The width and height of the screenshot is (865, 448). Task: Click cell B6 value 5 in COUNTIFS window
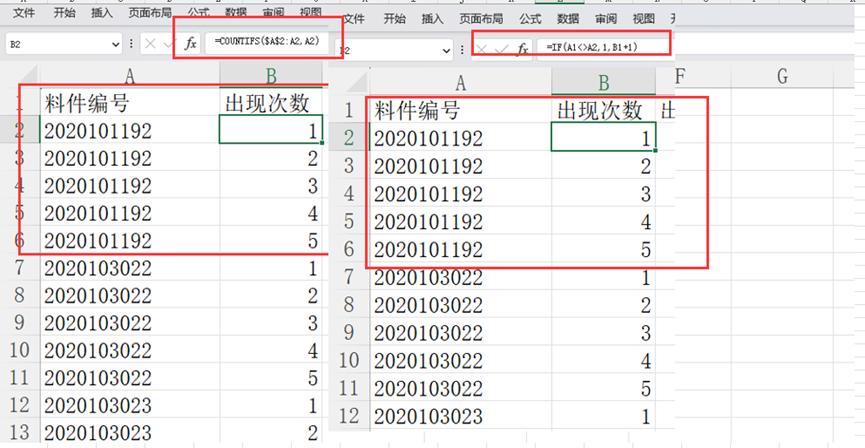pos(271,241)
